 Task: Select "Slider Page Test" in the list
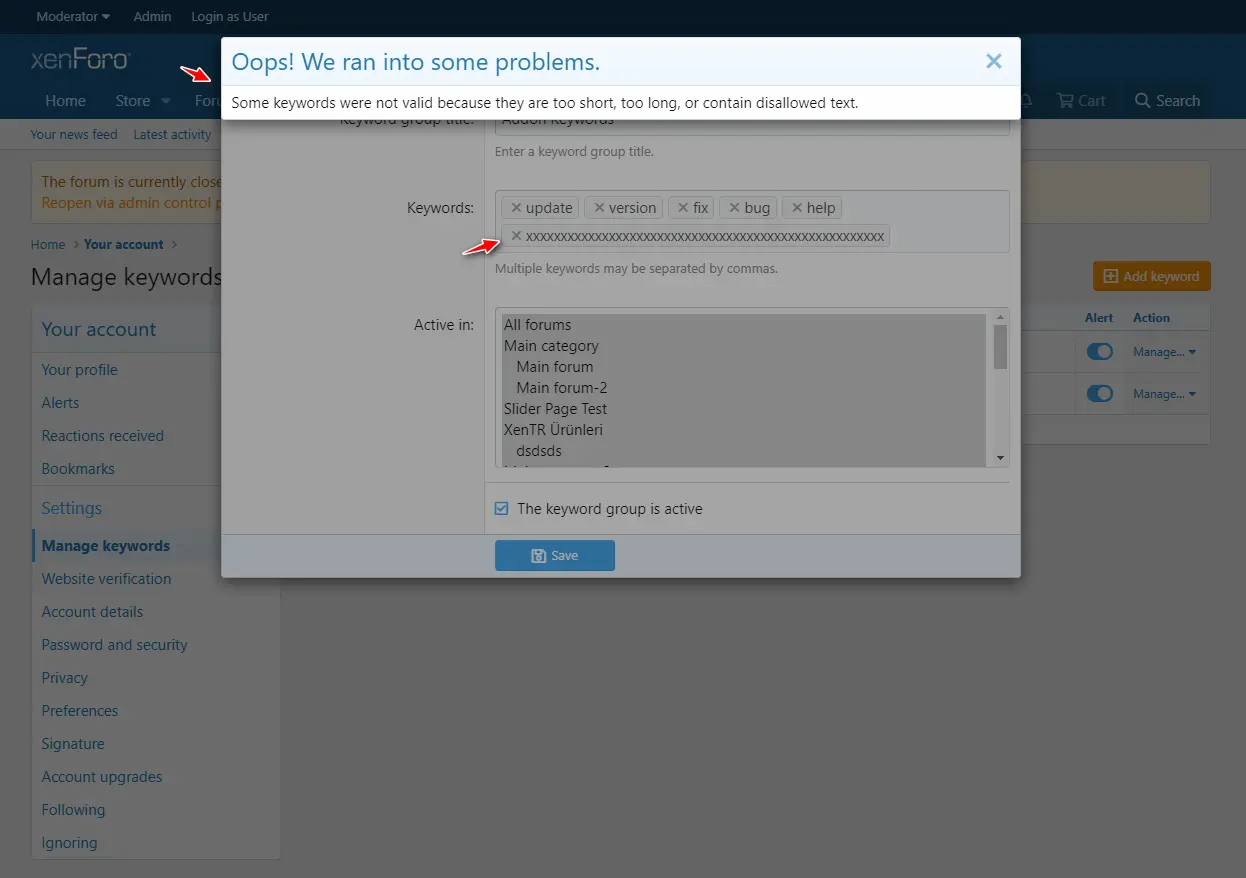coord(744,409)
